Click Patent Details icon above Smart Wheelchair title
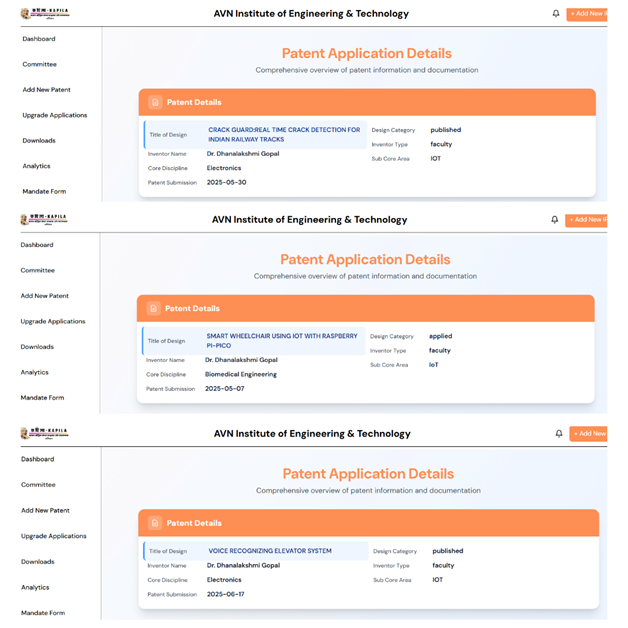 click(153, 308)
